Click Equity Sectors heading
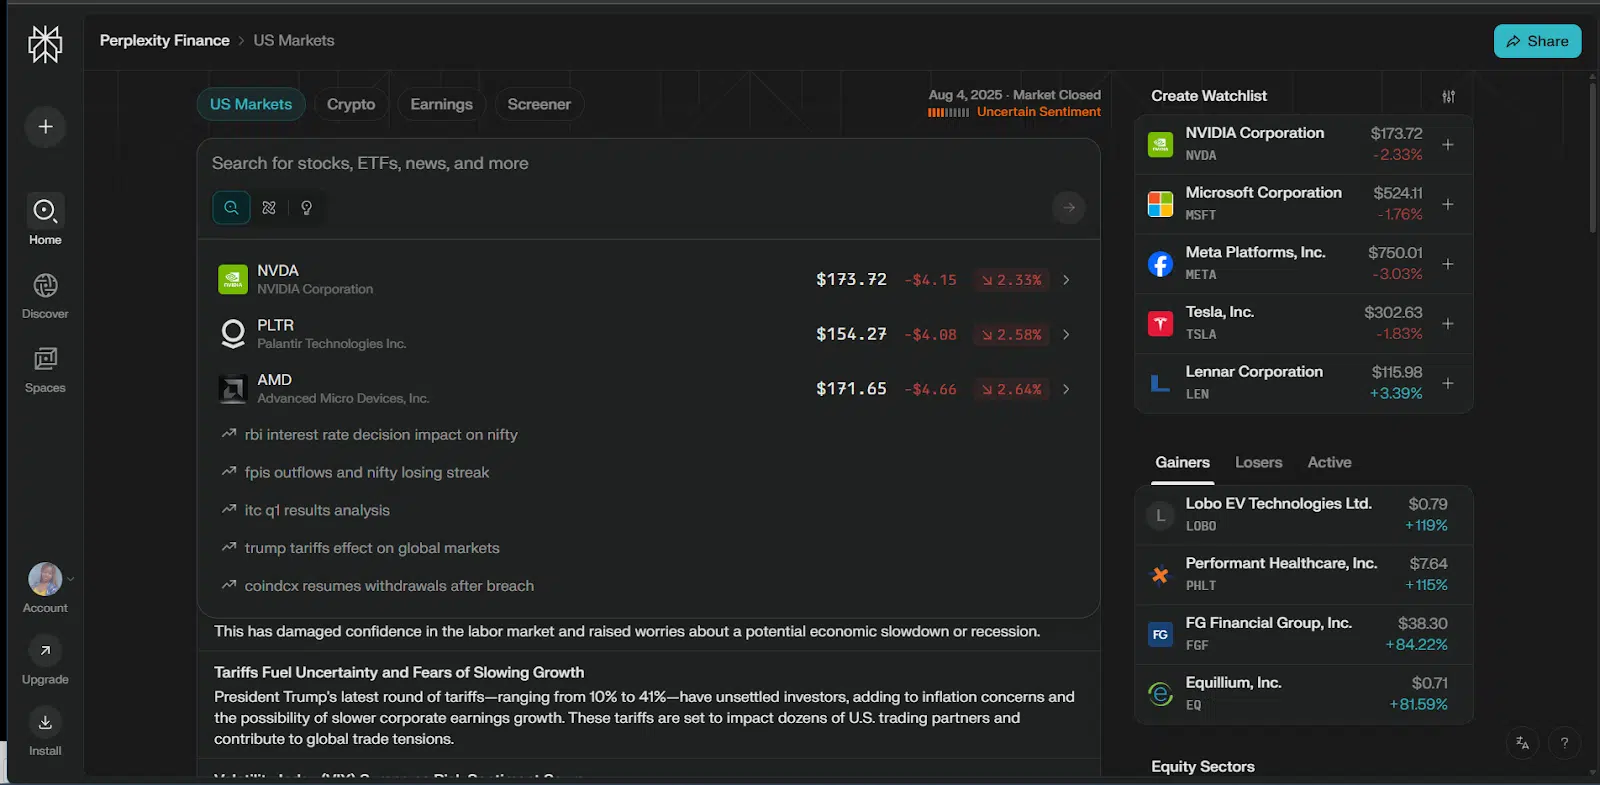 (1202, 767)
